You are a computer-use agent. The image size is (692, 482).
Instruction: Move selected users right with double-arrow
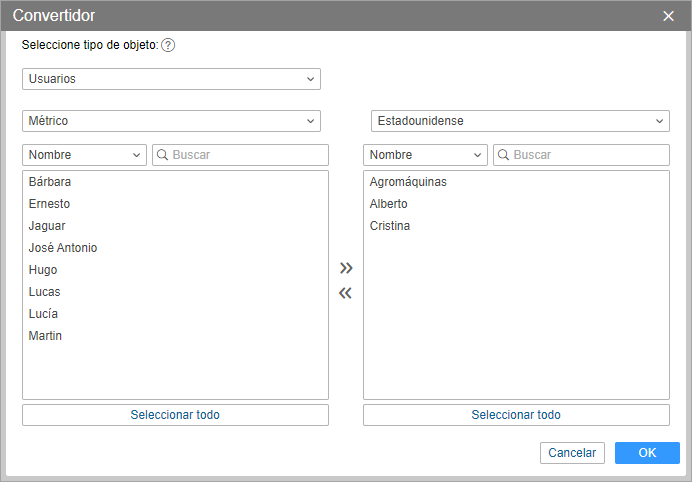click(x=346, y=268)
